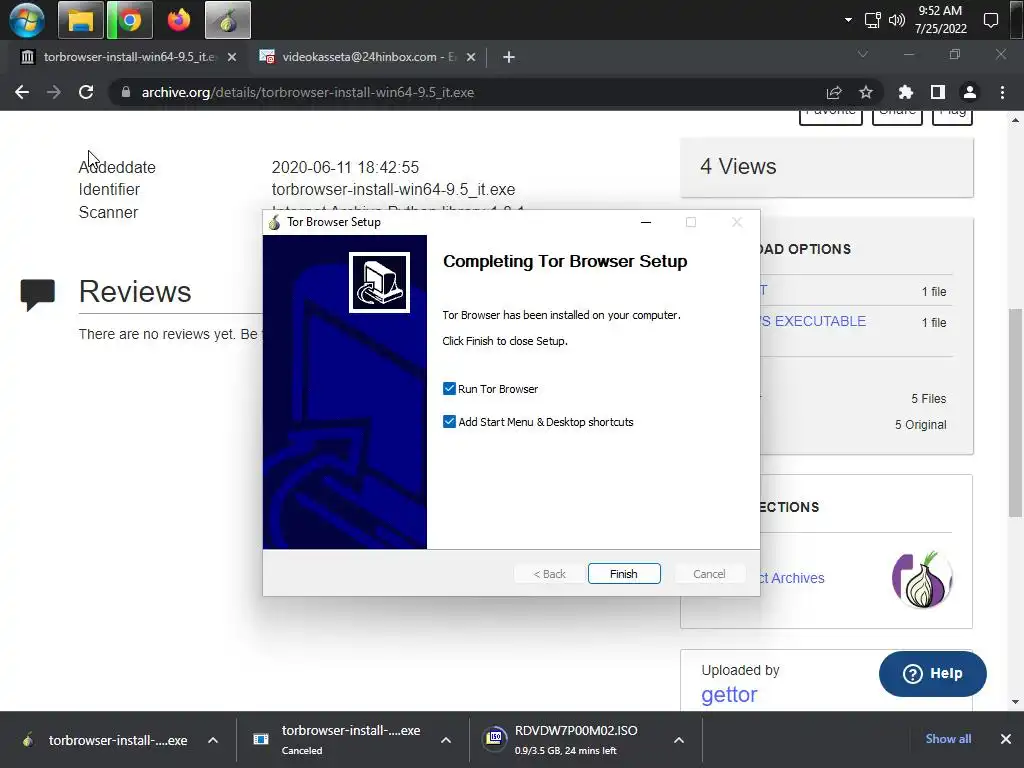1024x768 pixels.
Task: Click identifier torbrowser-install-win64-9.5_it.exe value
Action: pos(393,189)
